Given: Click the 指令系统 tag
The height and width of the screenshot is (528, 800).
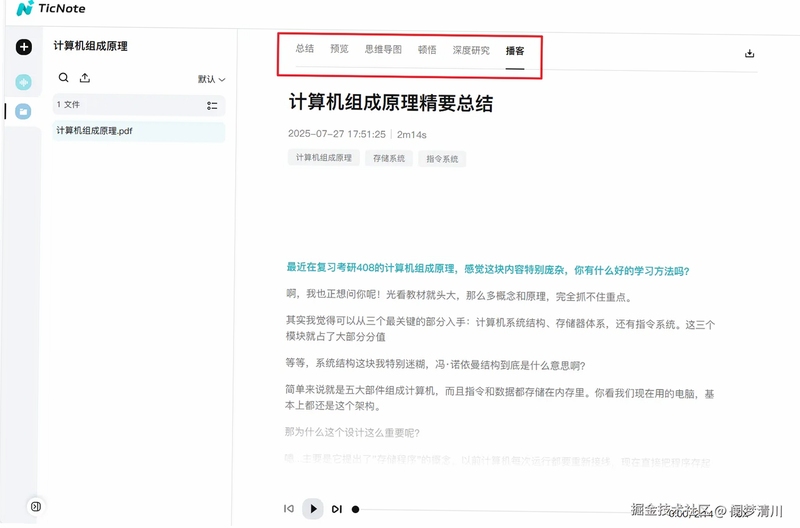Looking at the screenshot, I should point(442,159).
